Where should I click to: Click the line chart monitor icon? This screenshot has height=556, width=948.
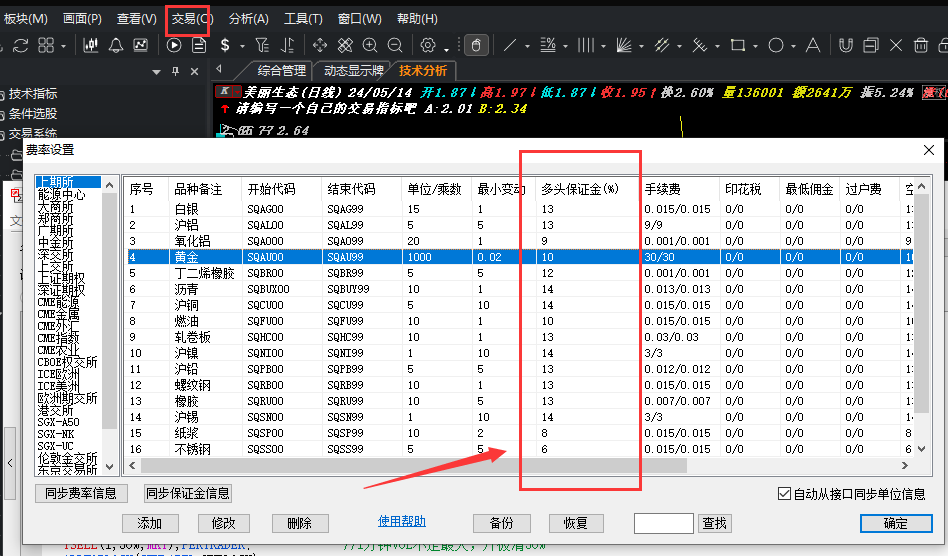coord(140,45)
